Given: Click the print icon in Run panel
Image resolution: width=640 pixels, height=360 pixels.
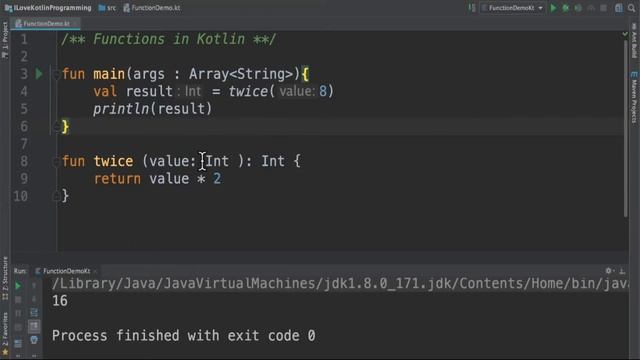Looking at the screenshot, I should point(34,340).
